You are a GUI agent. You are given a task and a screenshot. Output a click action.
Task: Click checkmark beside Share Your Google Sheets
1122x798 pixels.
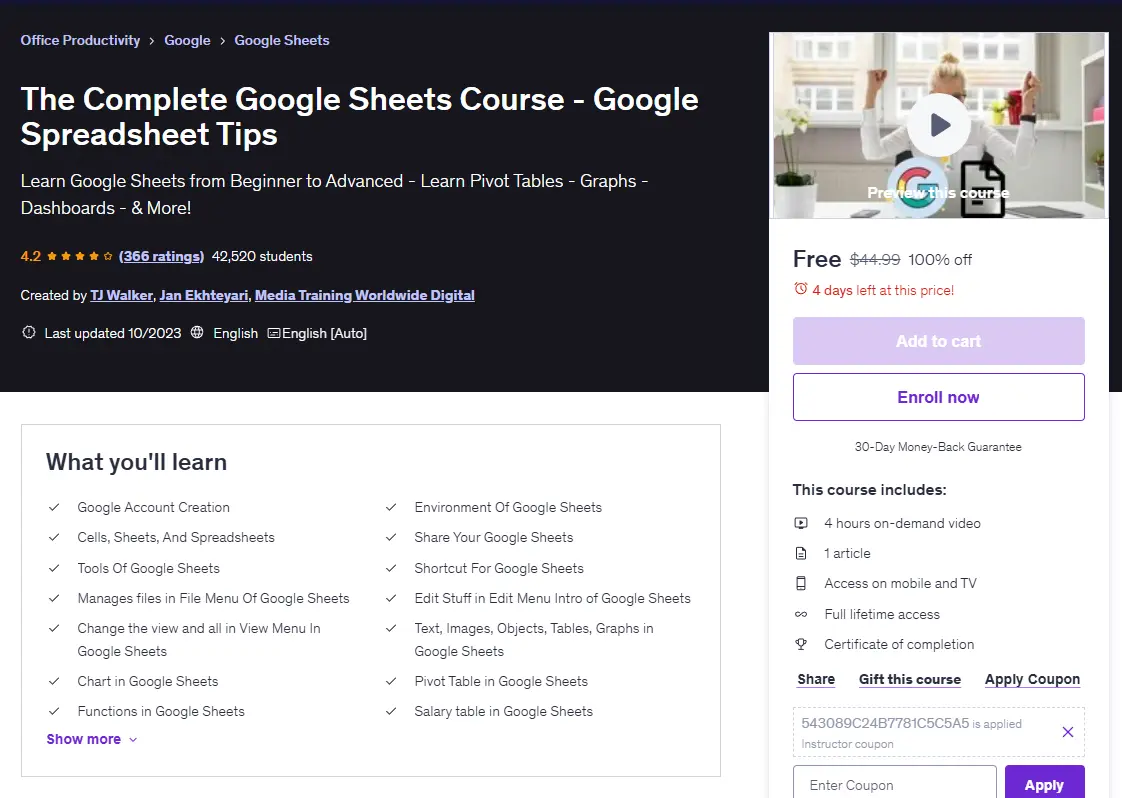point(391,537)
